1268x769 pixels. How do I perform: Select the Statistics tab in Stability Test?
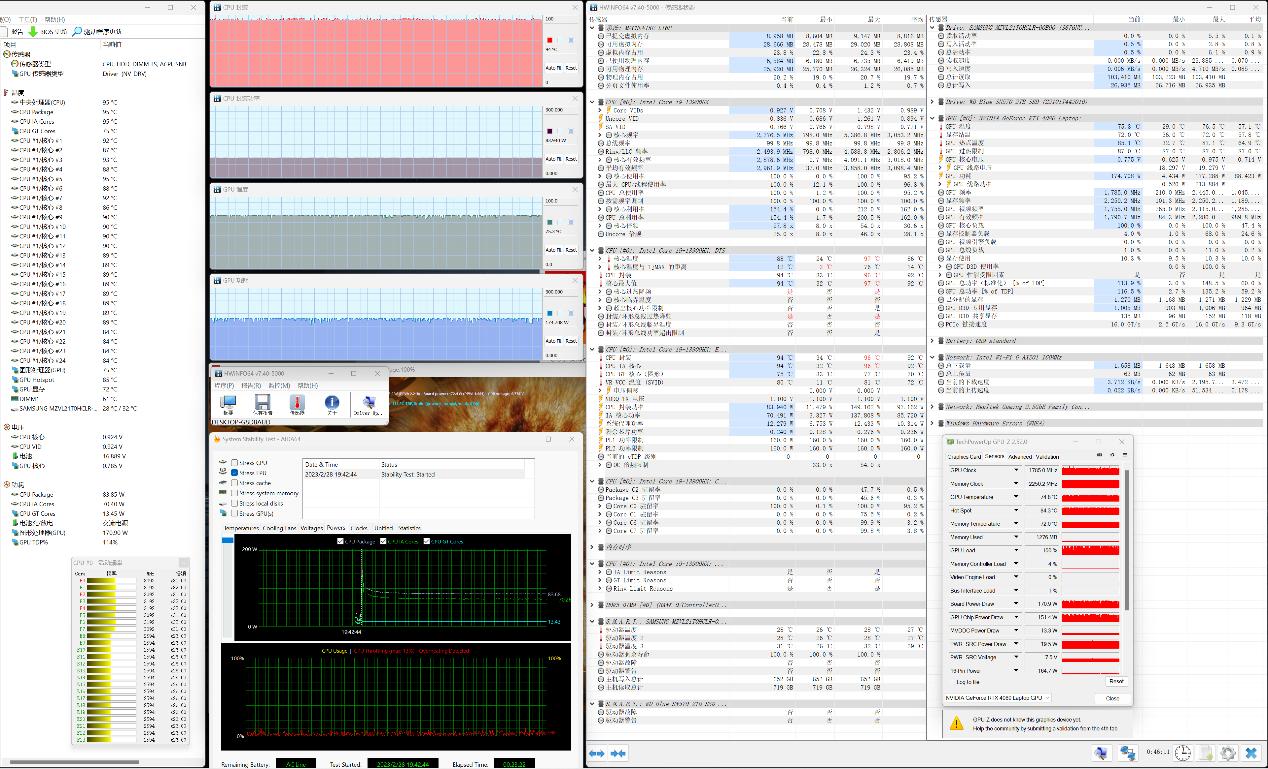[x=409, y=528]
